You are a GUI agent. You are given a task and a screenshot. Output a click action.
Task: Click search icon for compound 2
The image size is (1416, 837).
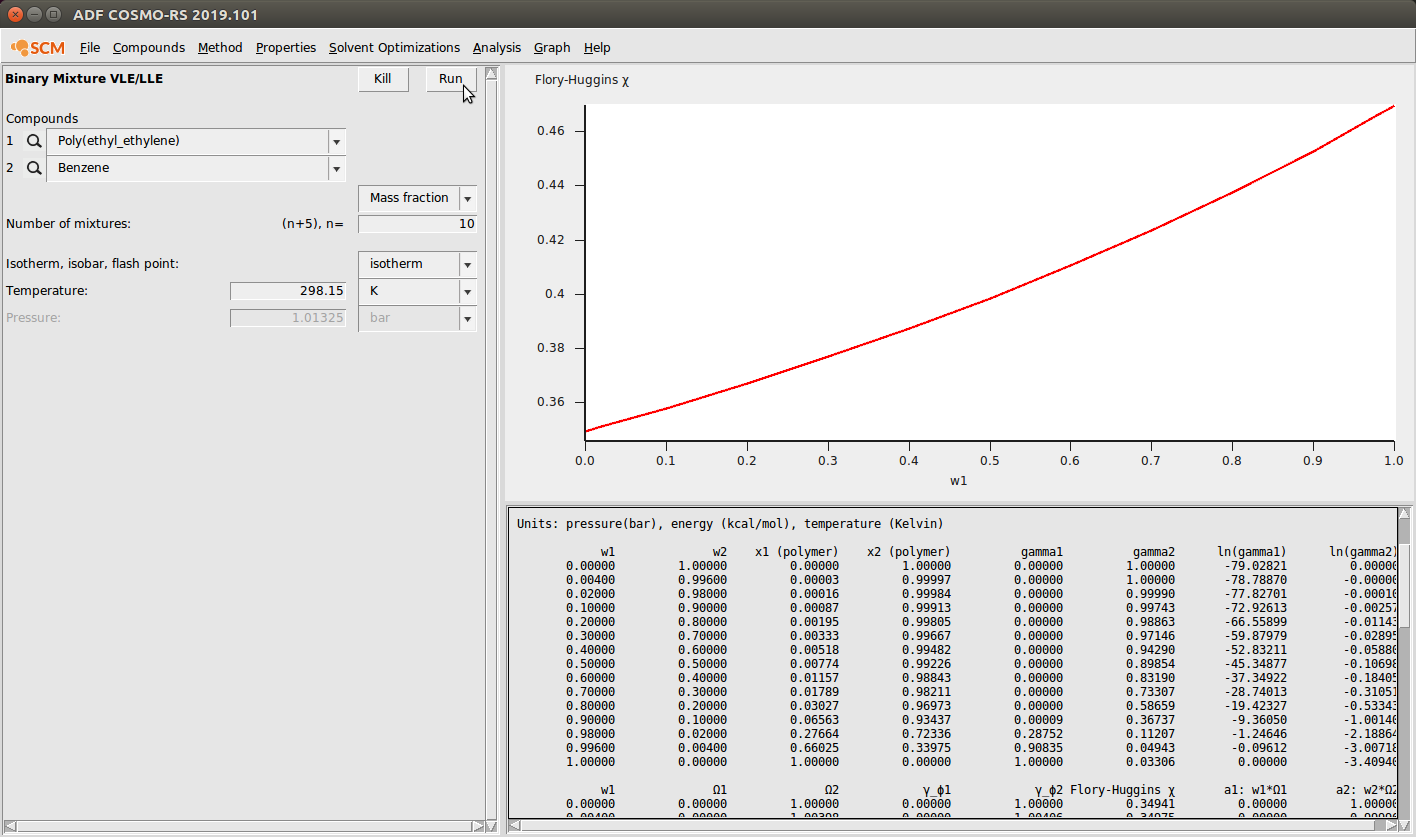(33, 169)
